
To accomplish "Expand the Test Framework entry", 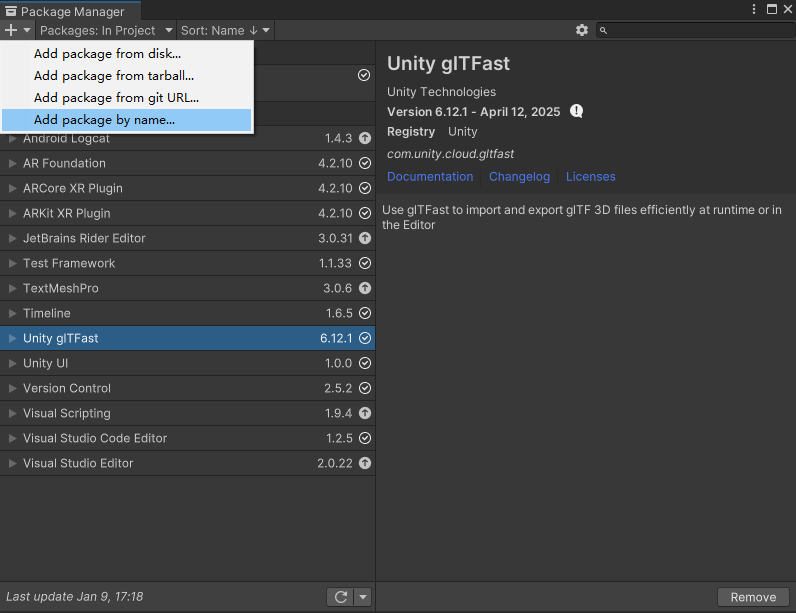I will tap(13, 263).
